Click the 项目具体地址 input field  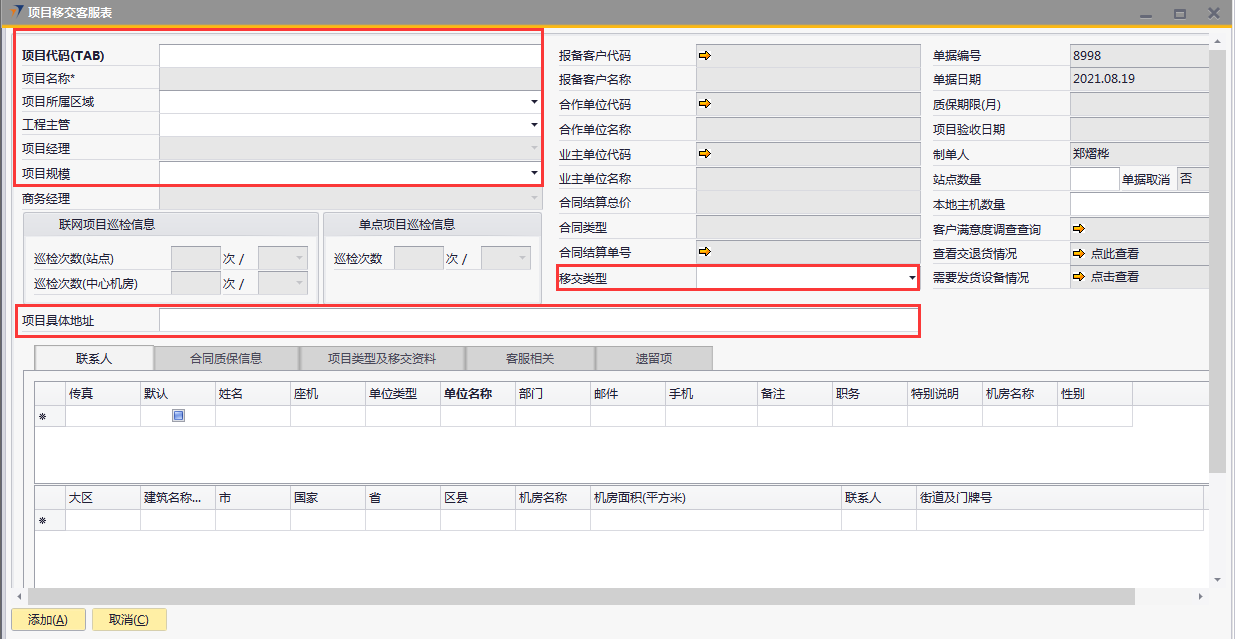(x=537, y=321)
